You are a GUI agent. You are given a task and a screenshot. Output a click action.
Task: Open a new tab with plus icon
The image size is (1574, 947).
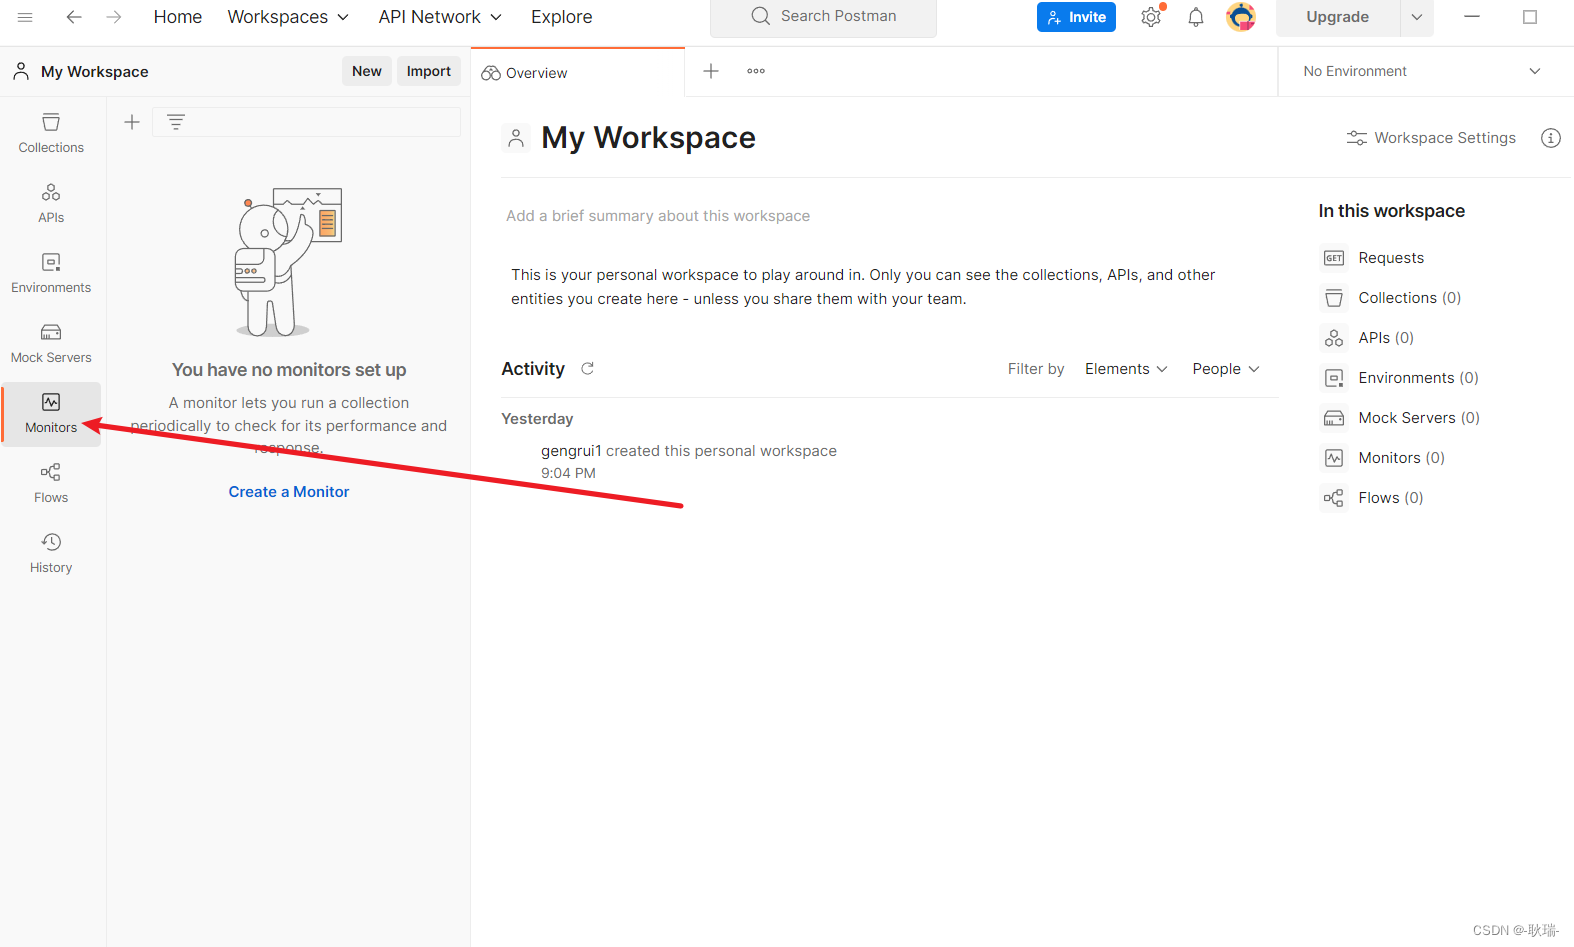point(711,71)
